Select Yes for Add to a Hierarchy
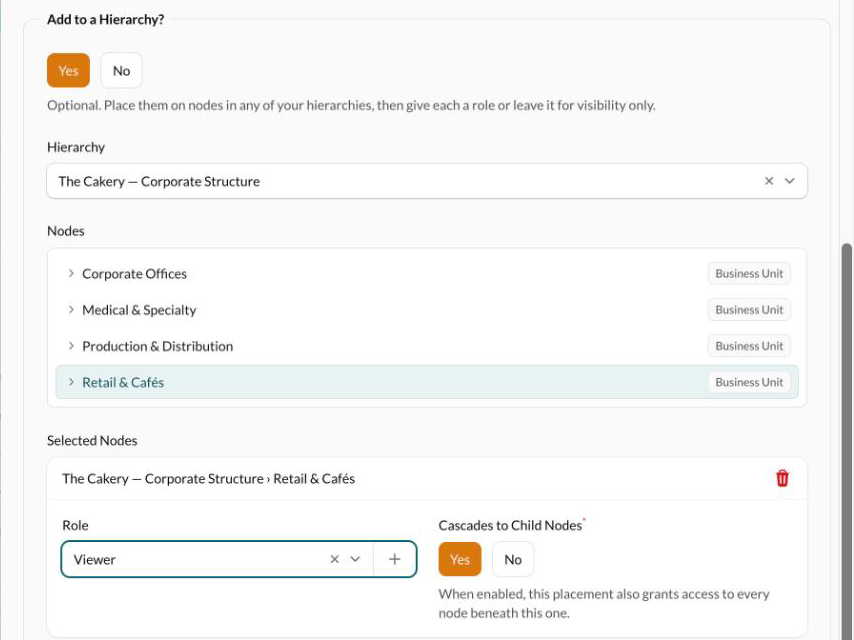Viewport: 854px width, 640px height. click(x=69, y=70)
